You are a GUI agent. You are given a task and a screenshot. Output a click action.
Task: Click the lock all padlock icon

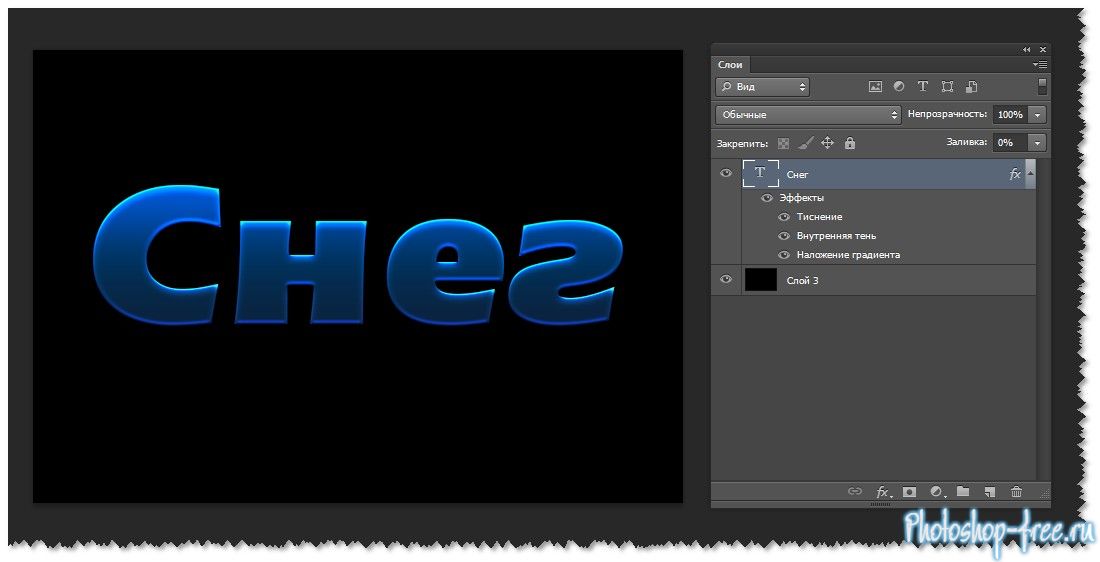pos(850,143)
